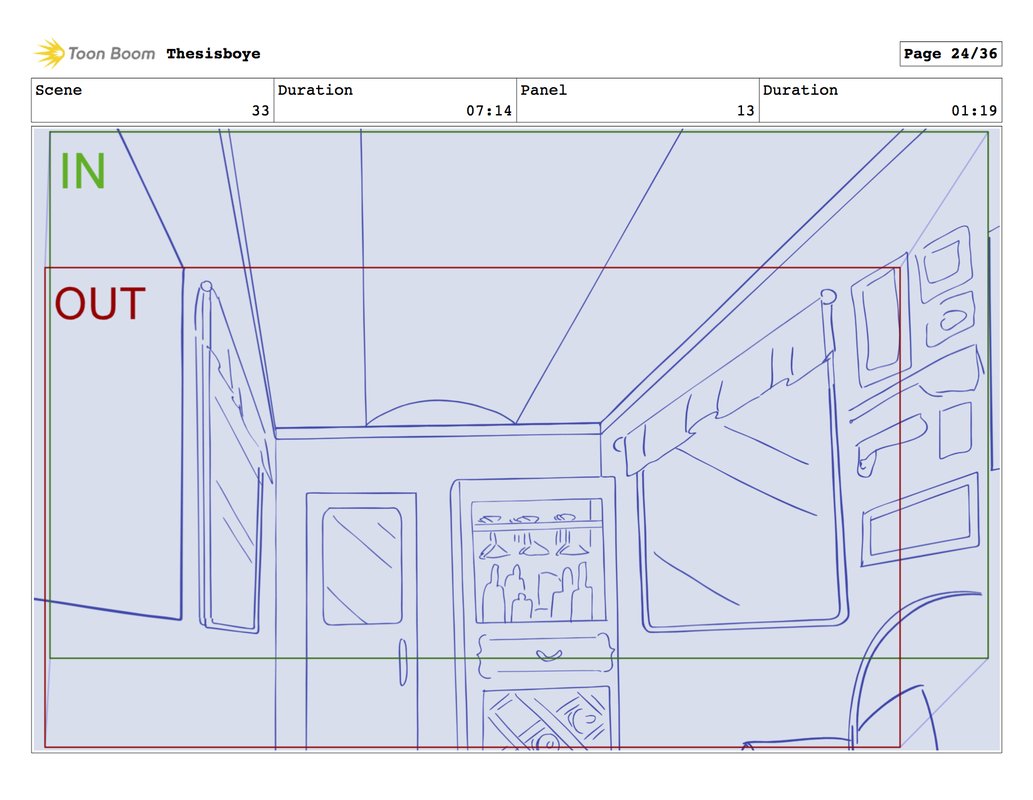
Task: Select the scene number '33'
Action: 260,111
